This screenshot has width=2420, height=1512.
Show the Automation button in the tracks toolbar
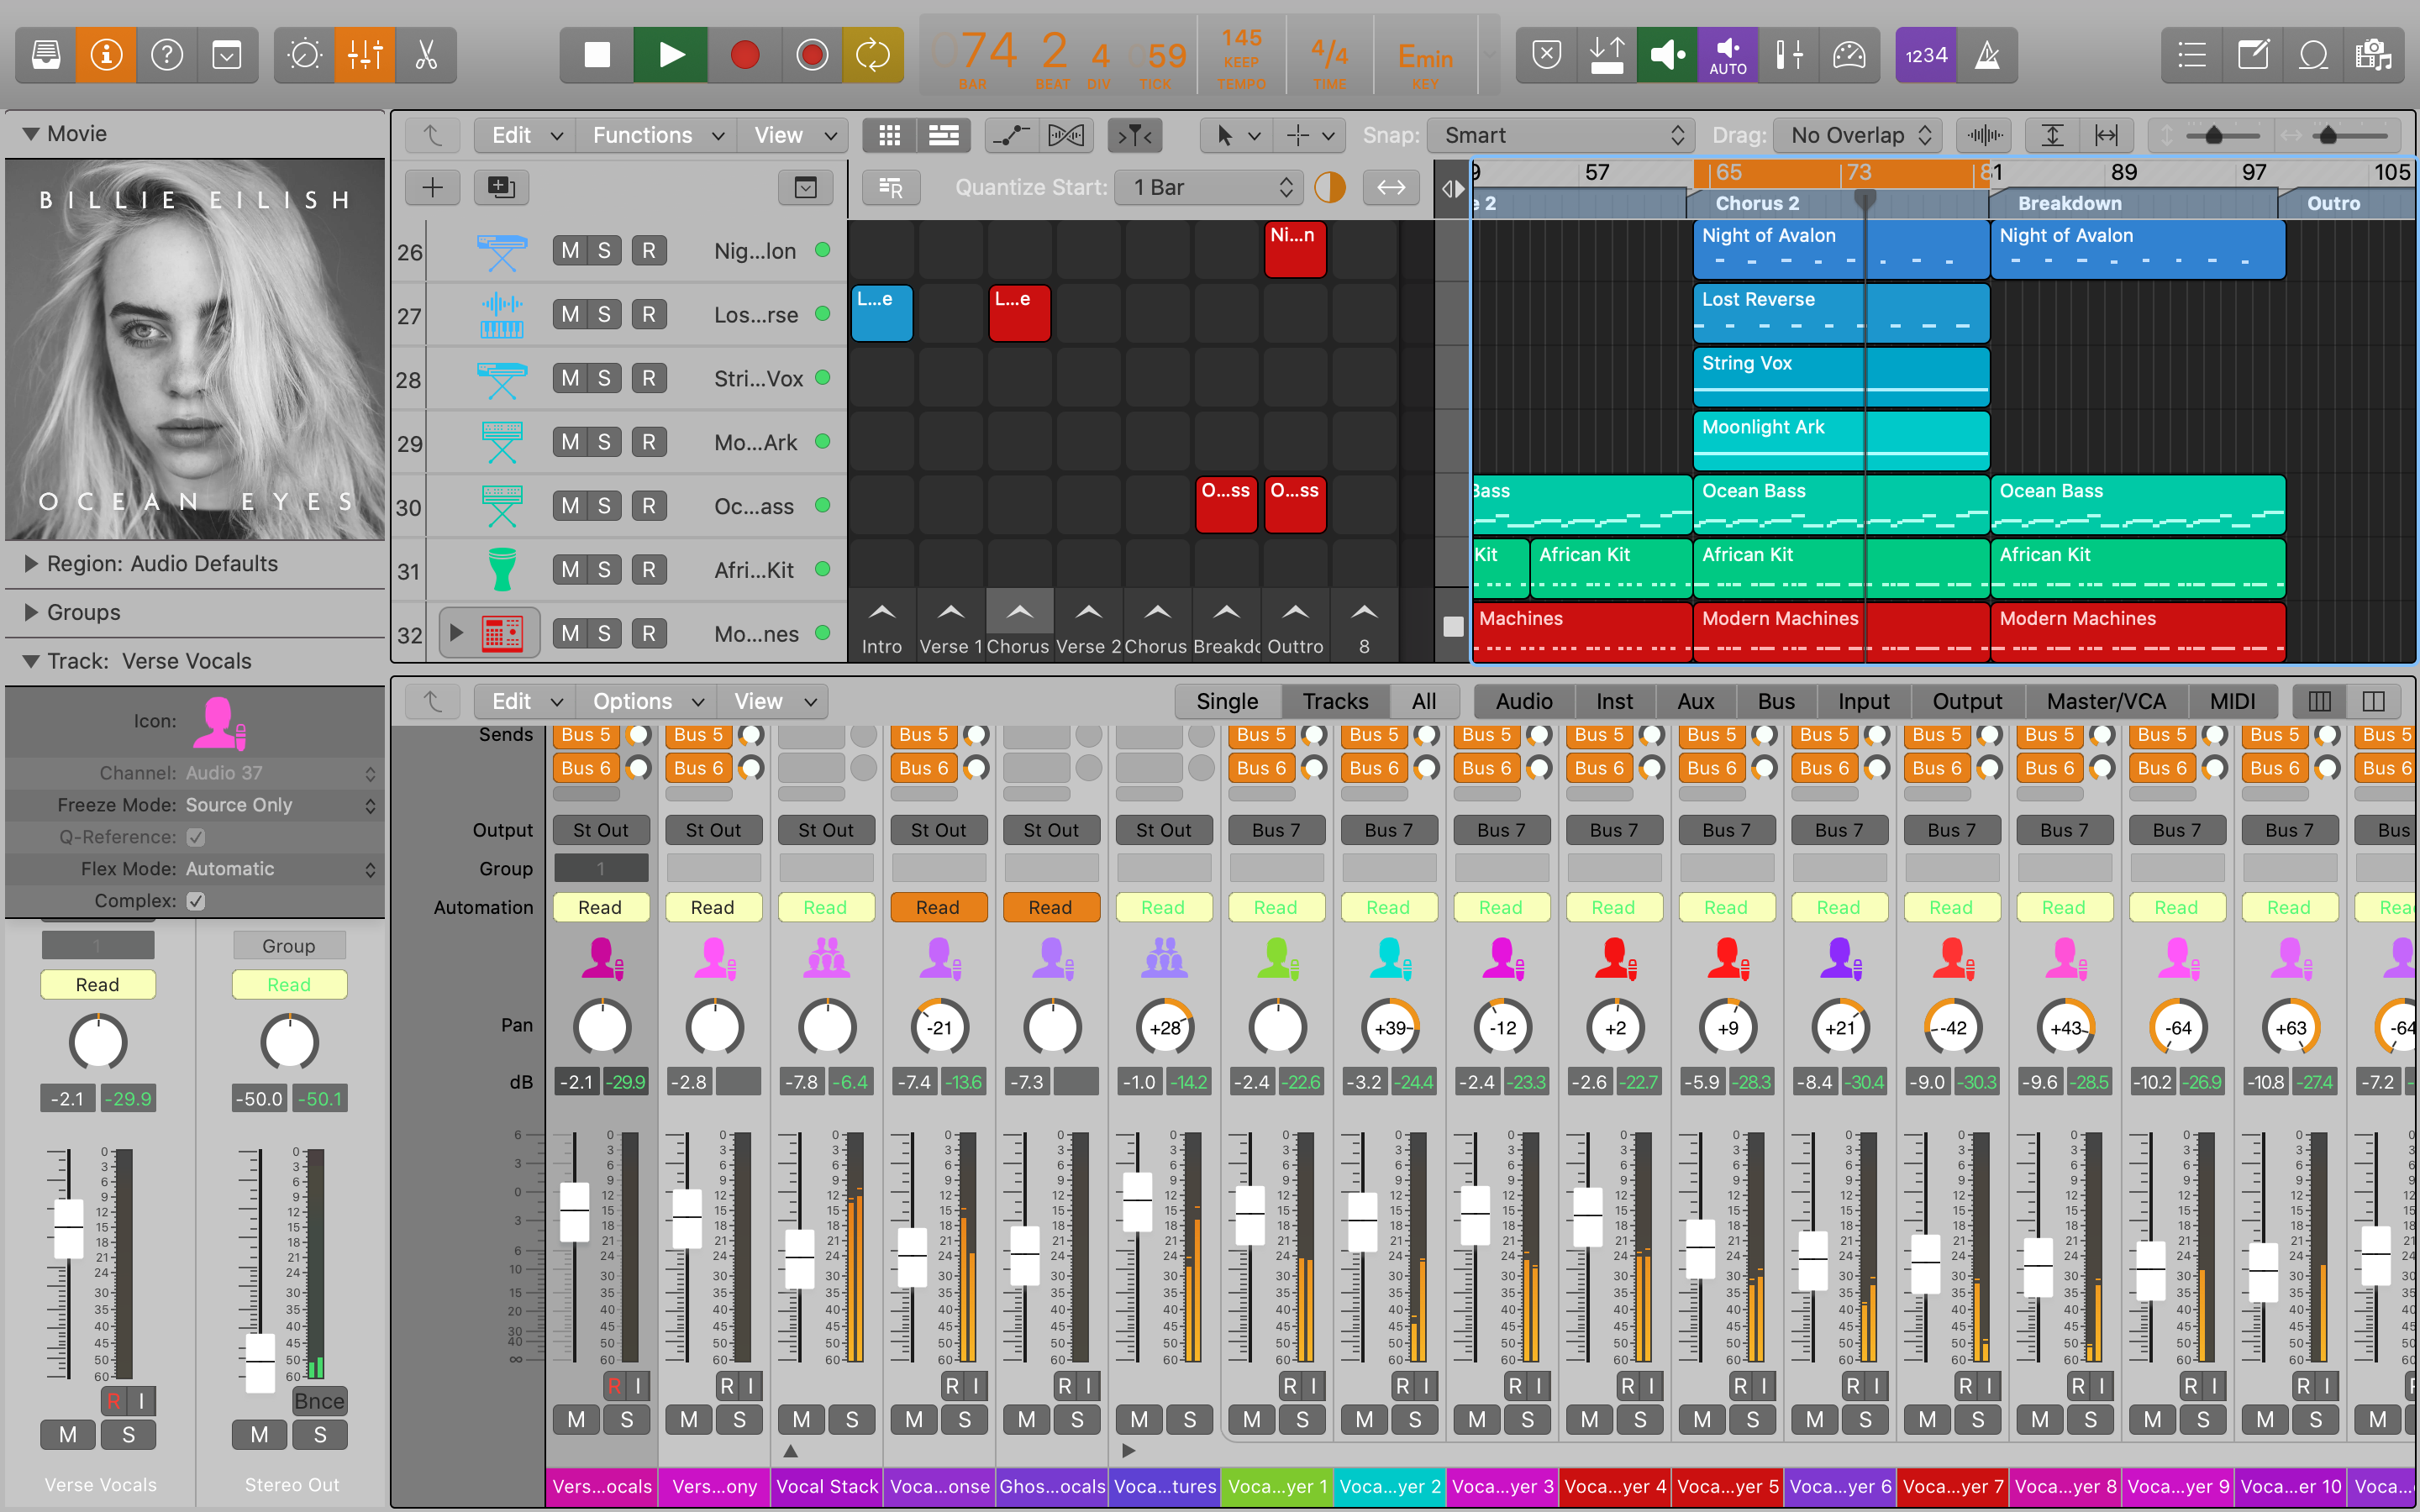pos(1010,135)
